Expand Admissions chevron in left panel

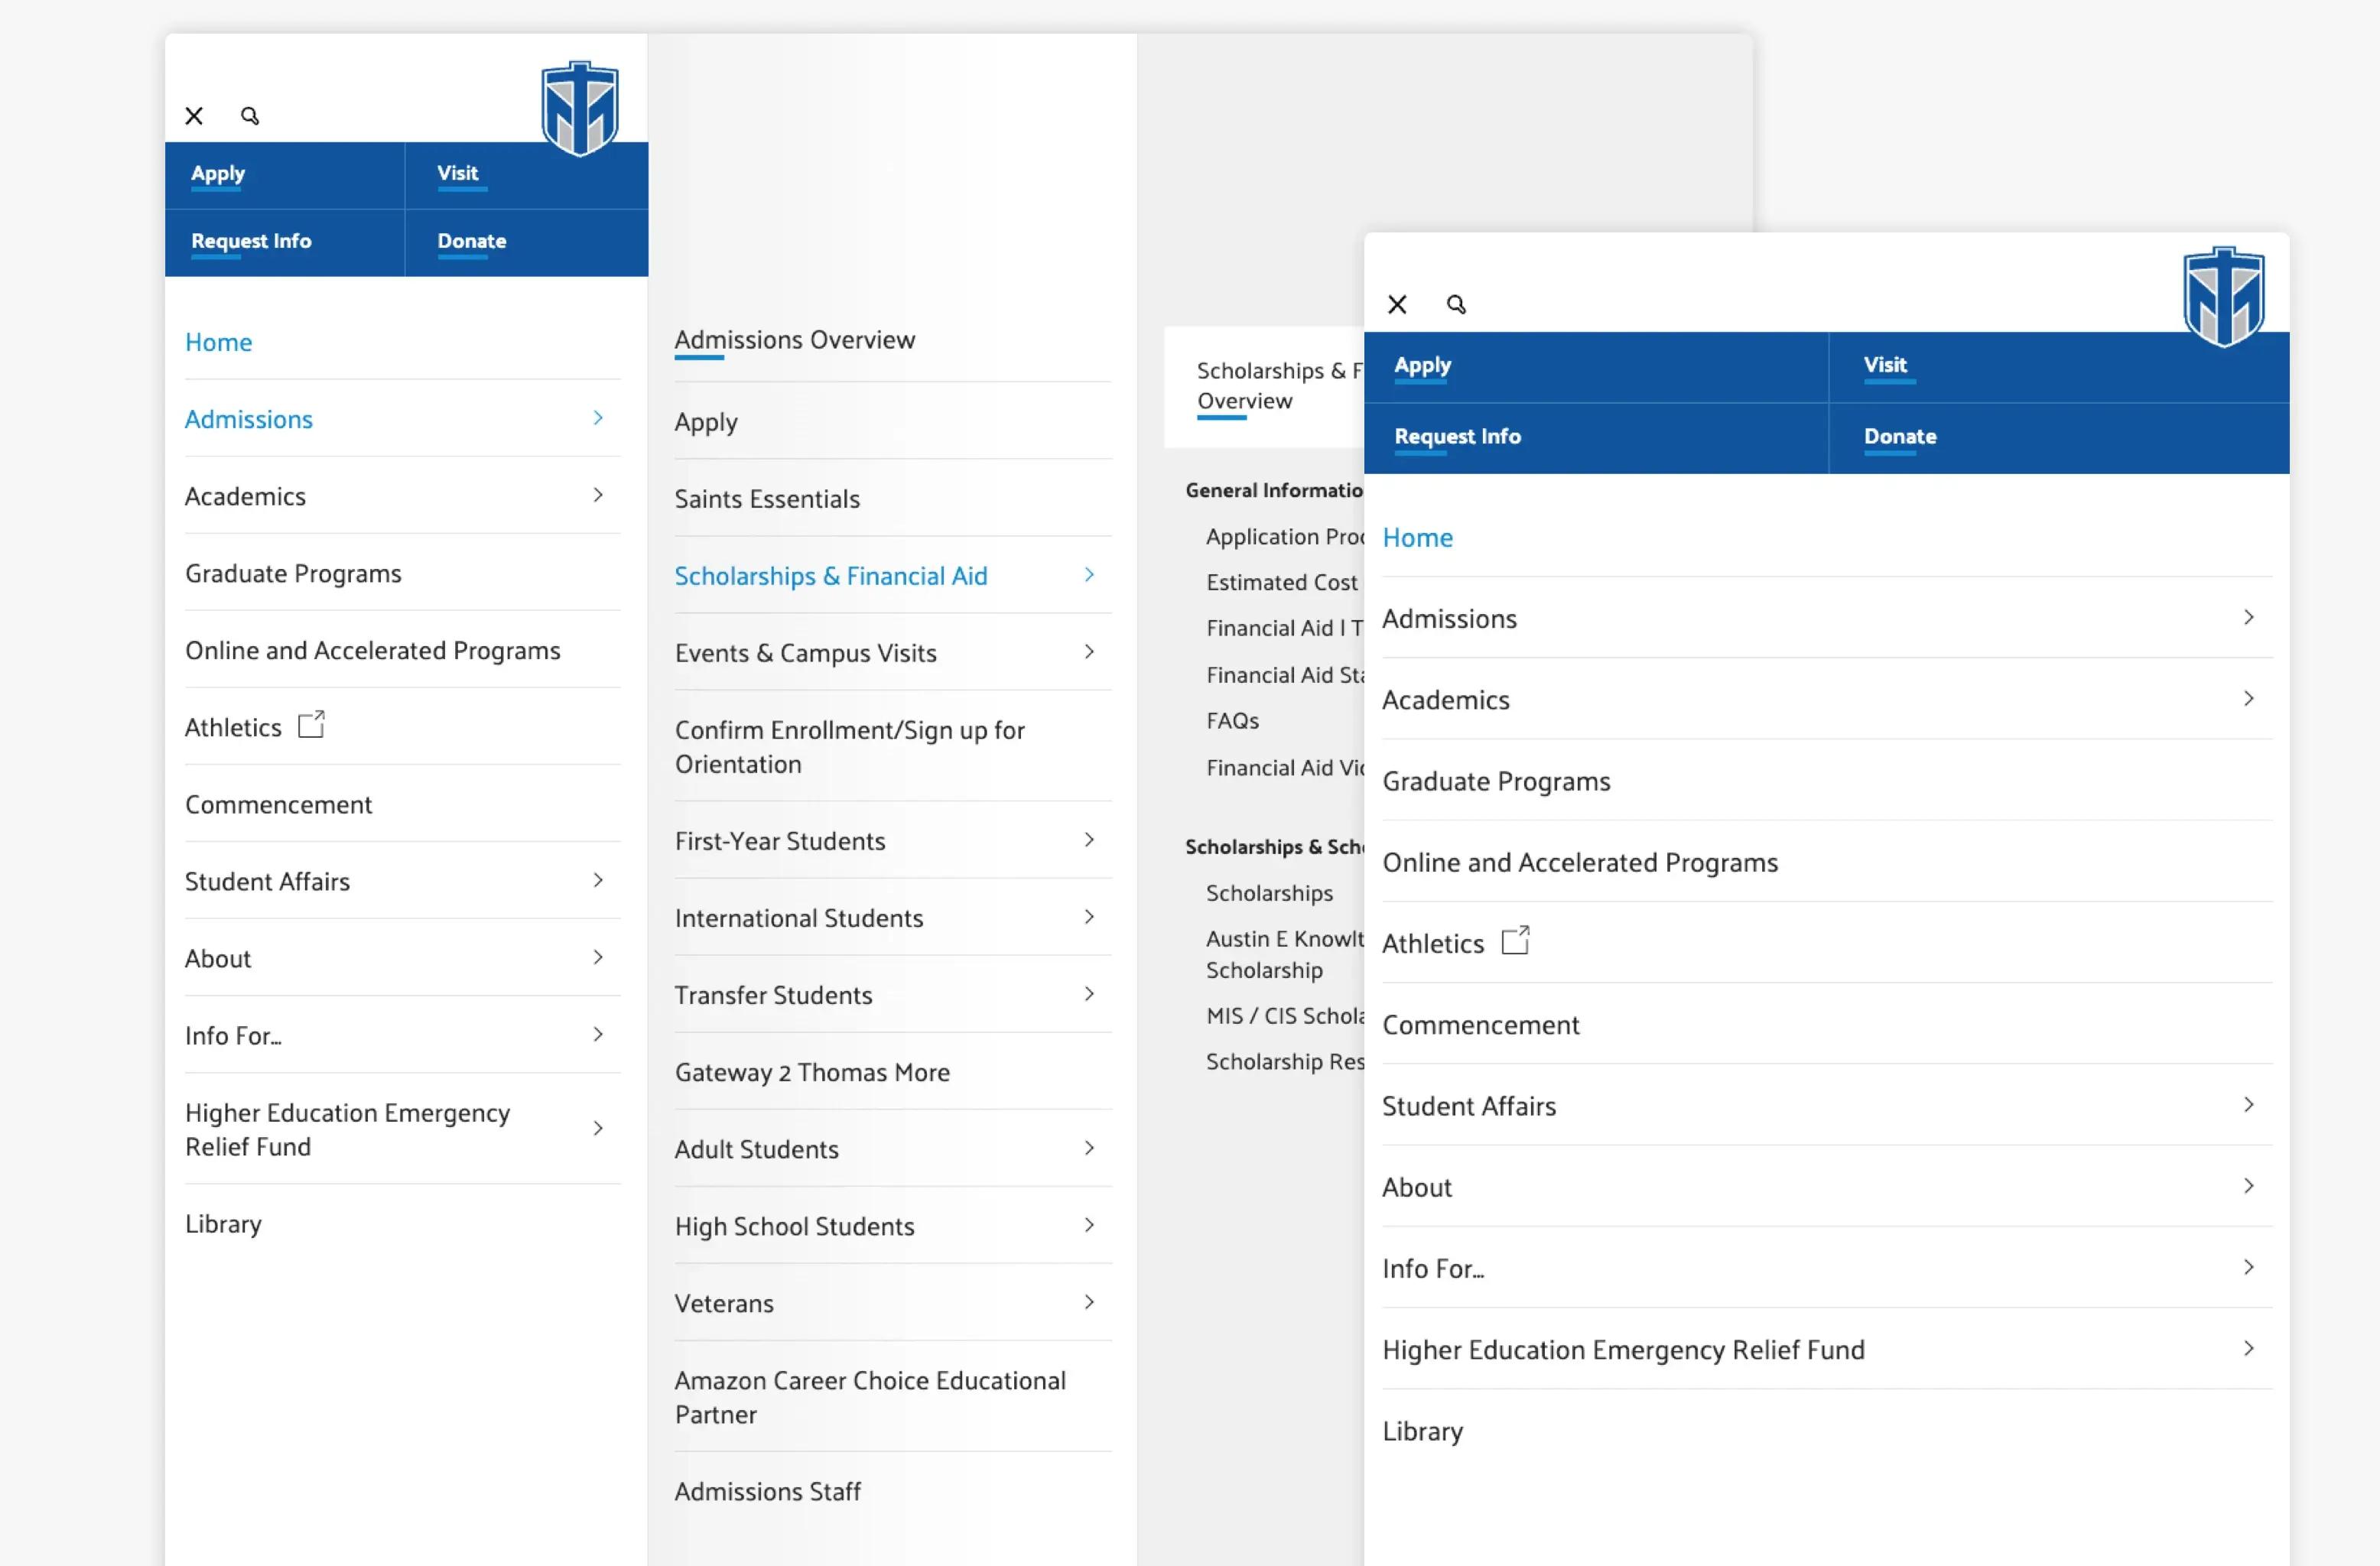tap(598, 418)
